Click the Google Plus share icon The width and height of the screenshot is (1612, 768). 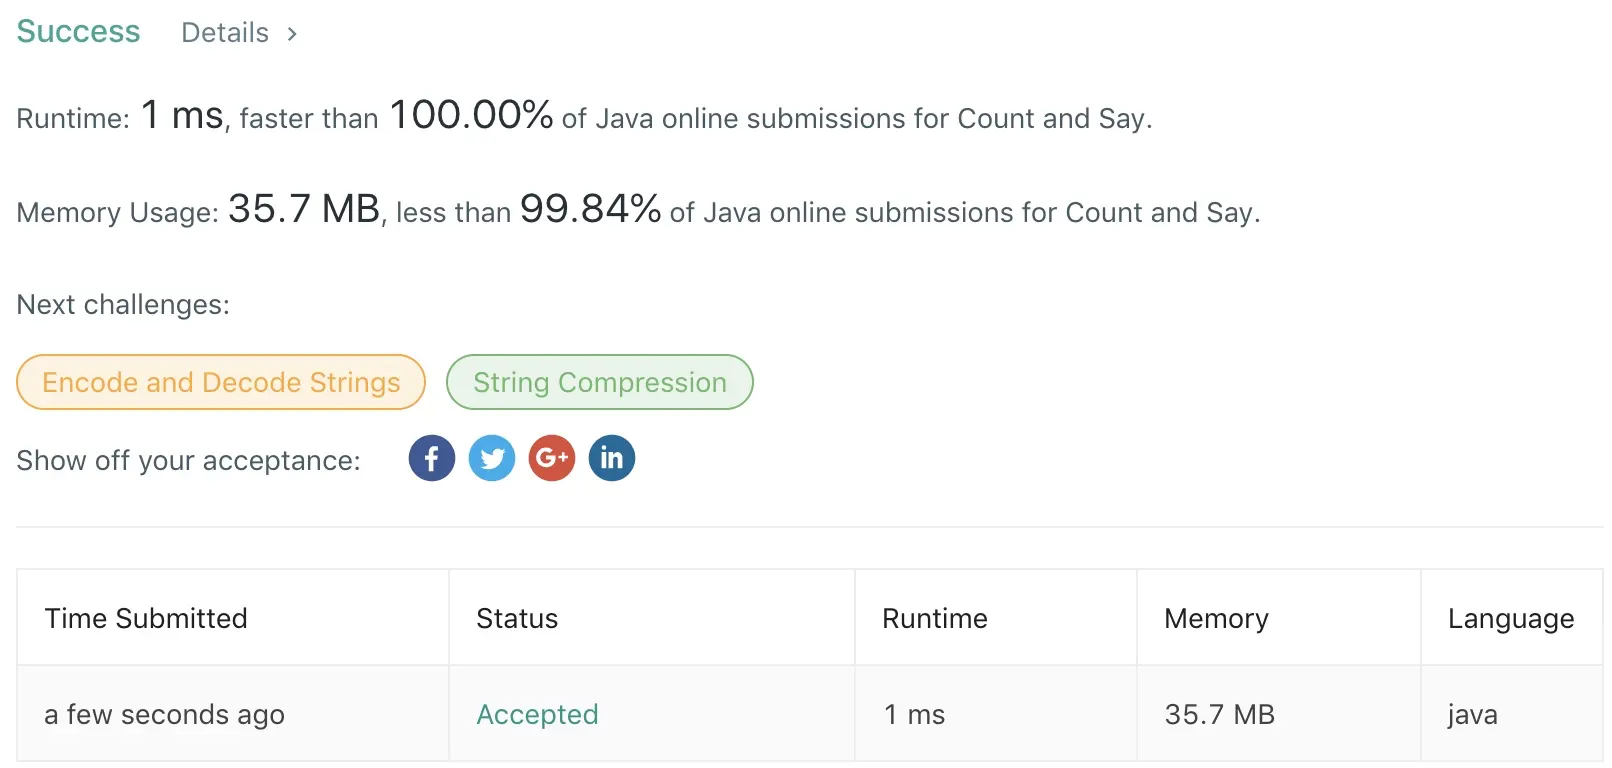point(552,459)
